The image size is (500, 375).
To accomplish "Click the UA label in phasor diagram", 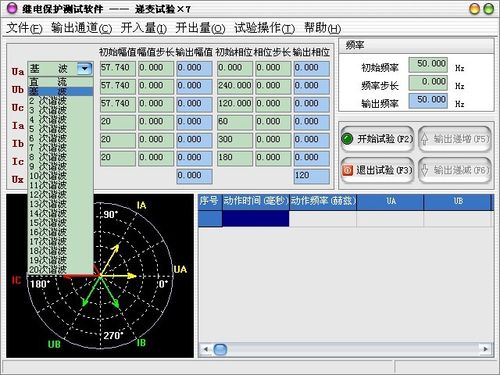I will click(180, 269).
